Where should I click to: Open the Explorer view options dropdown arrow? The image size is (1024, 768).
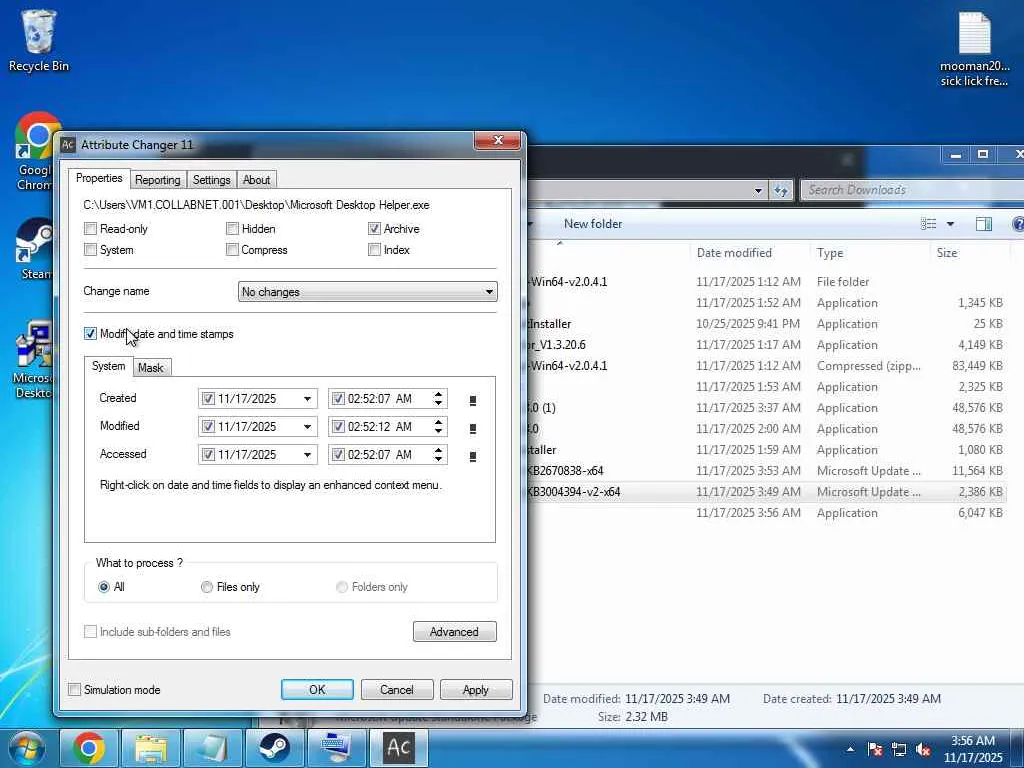[950, 224]
